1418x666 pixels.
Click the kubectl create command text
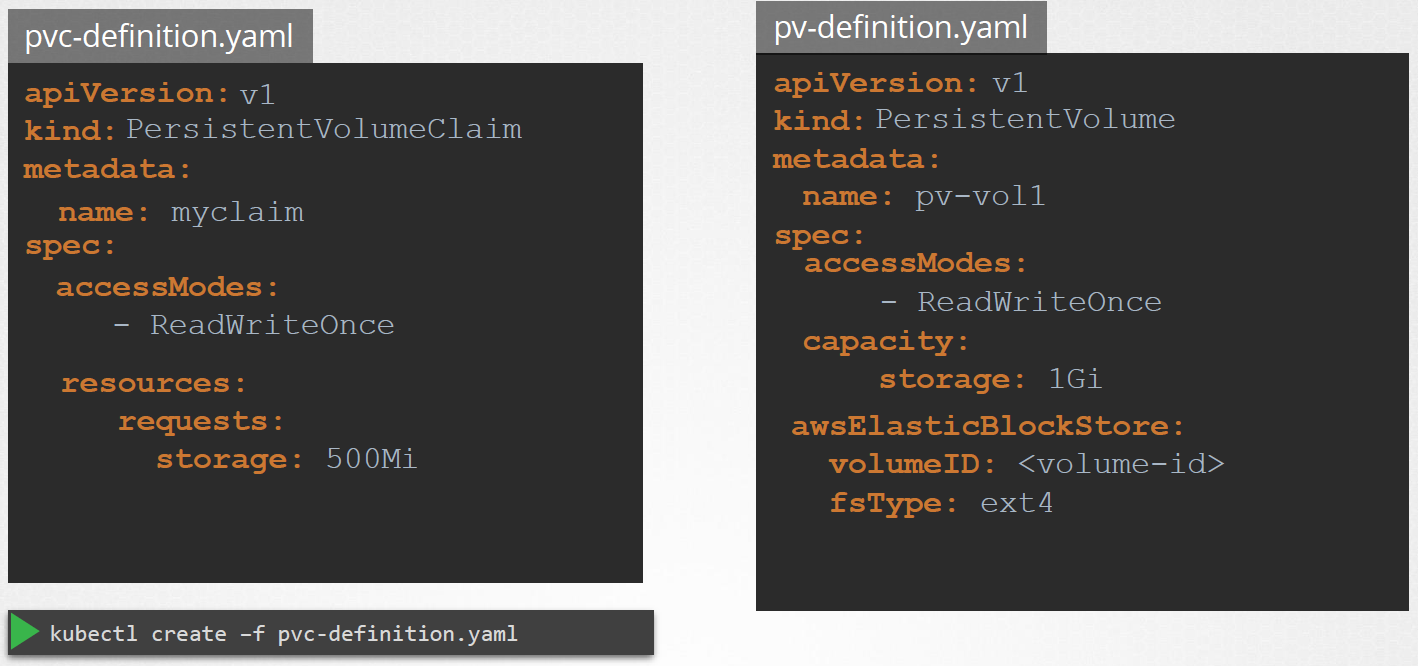(283, 634)
